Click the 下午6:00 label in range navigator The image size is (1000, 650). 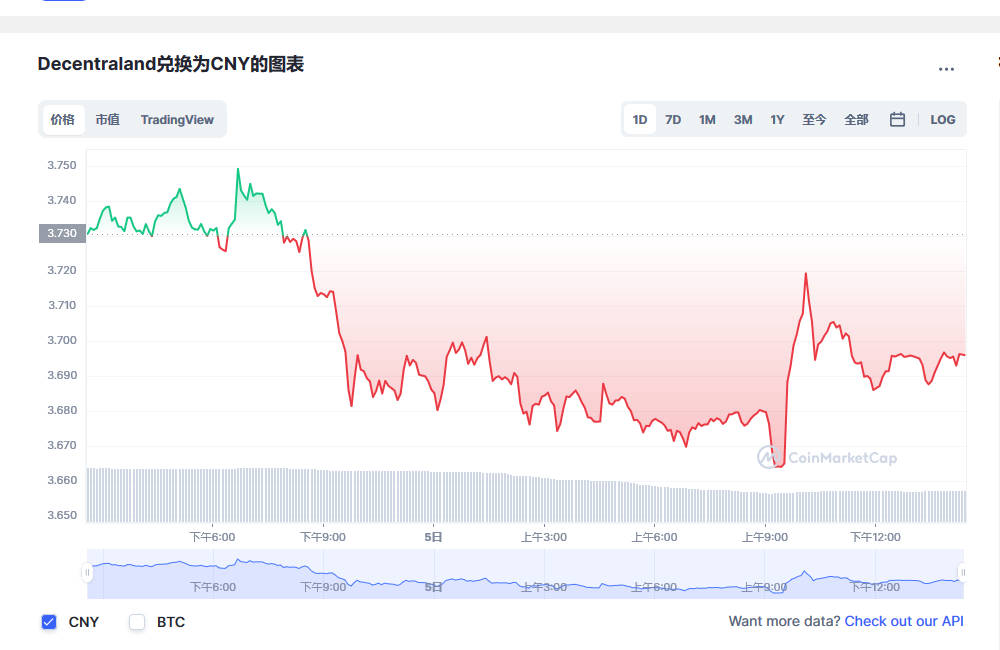213,587
